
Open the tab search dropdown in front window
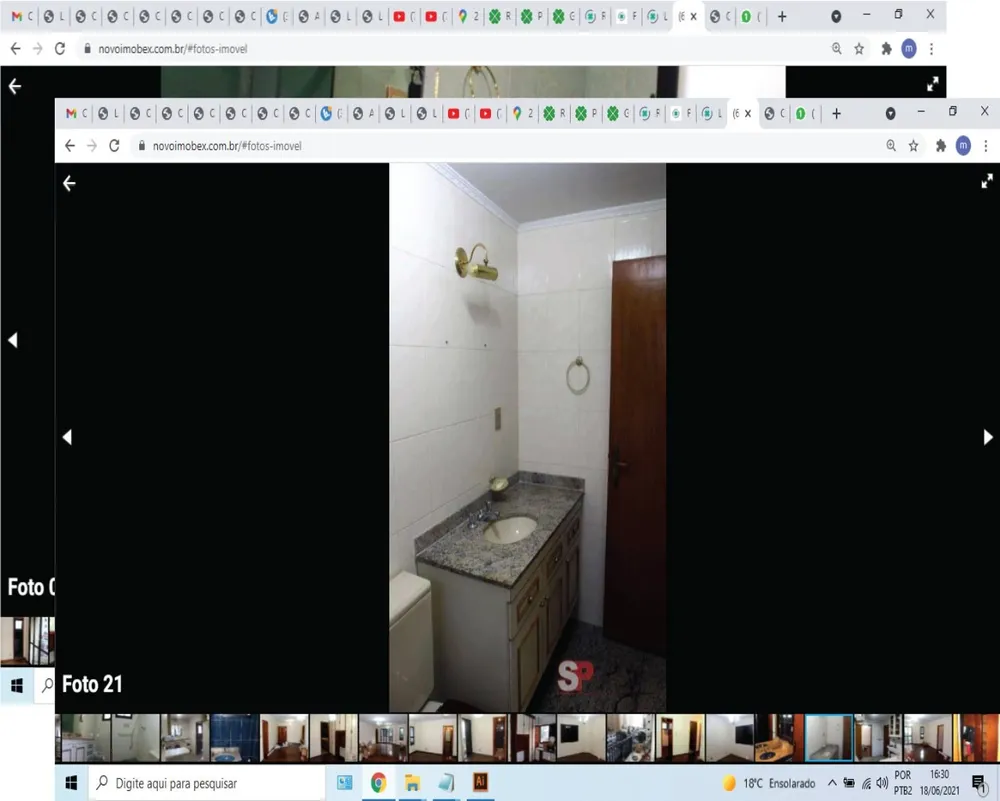[x=890, y=114]
